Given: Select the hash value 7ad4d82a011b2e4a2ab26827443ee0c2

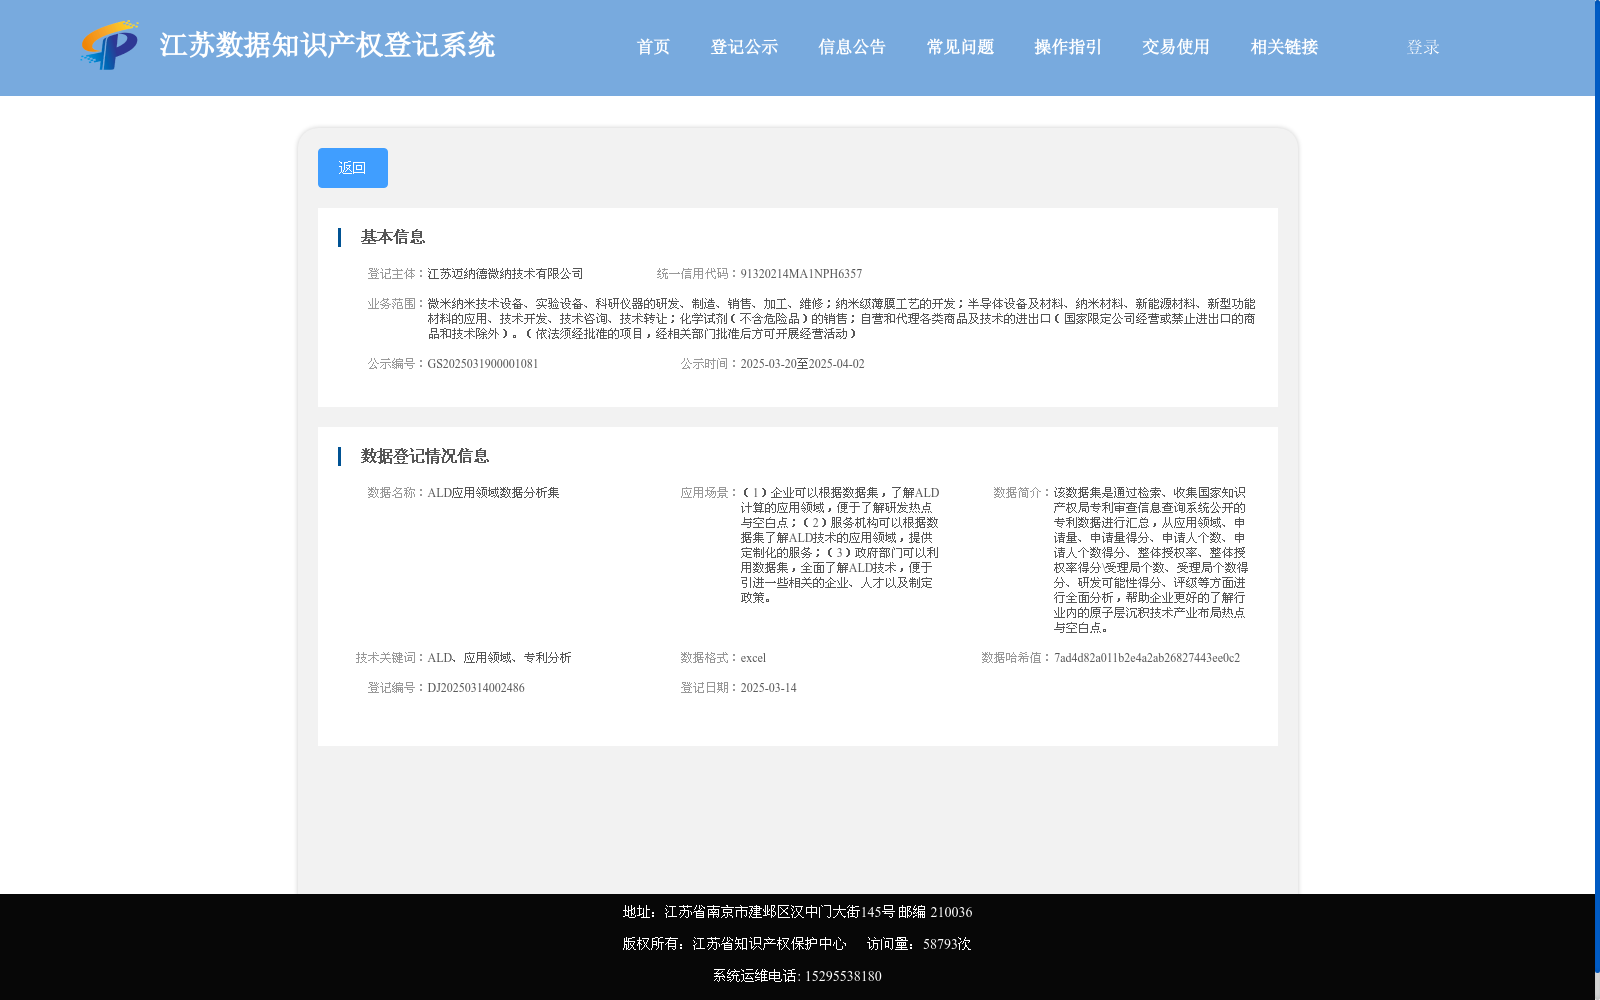Looking at the screenshot, I should [1147, 658].
